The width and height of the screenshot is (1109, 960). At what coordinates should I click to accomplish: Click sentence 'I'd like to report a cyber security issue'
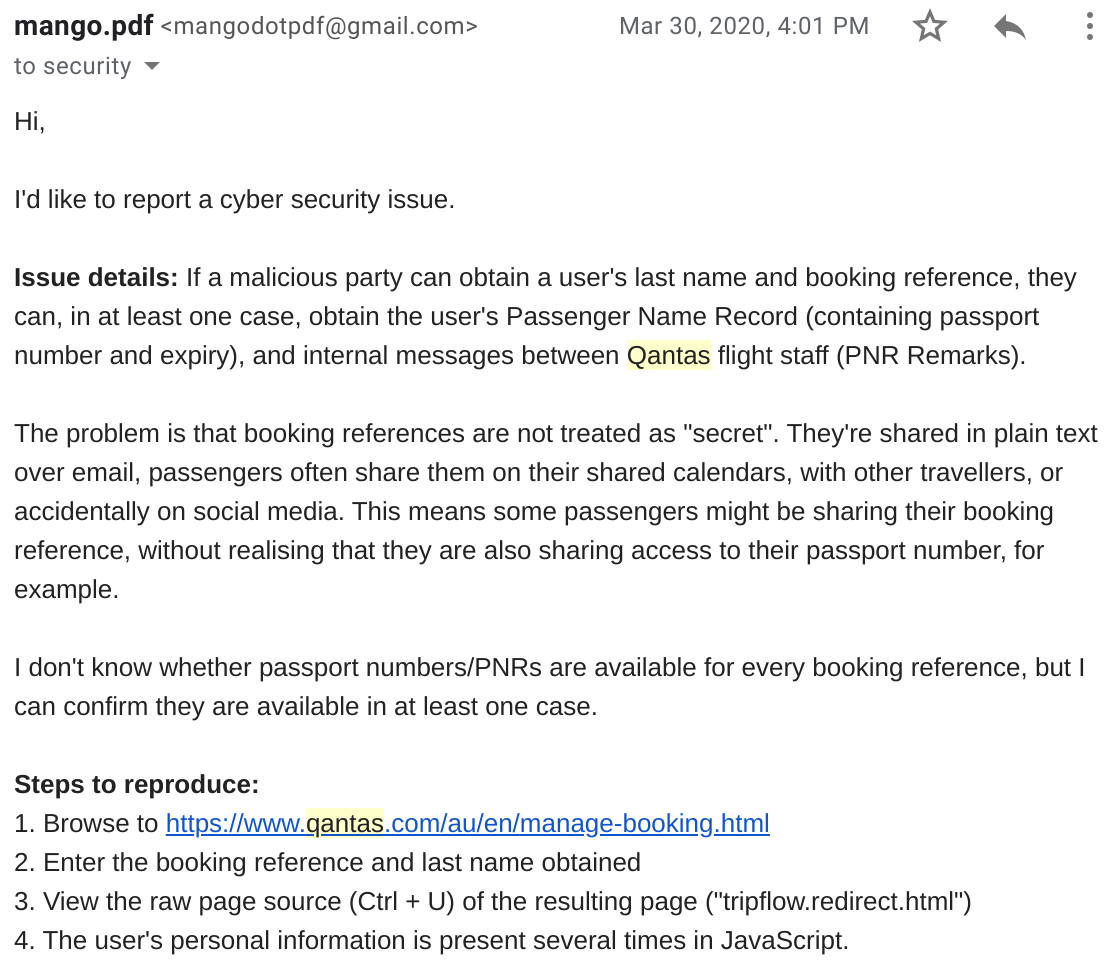click(x=234, y=199)
